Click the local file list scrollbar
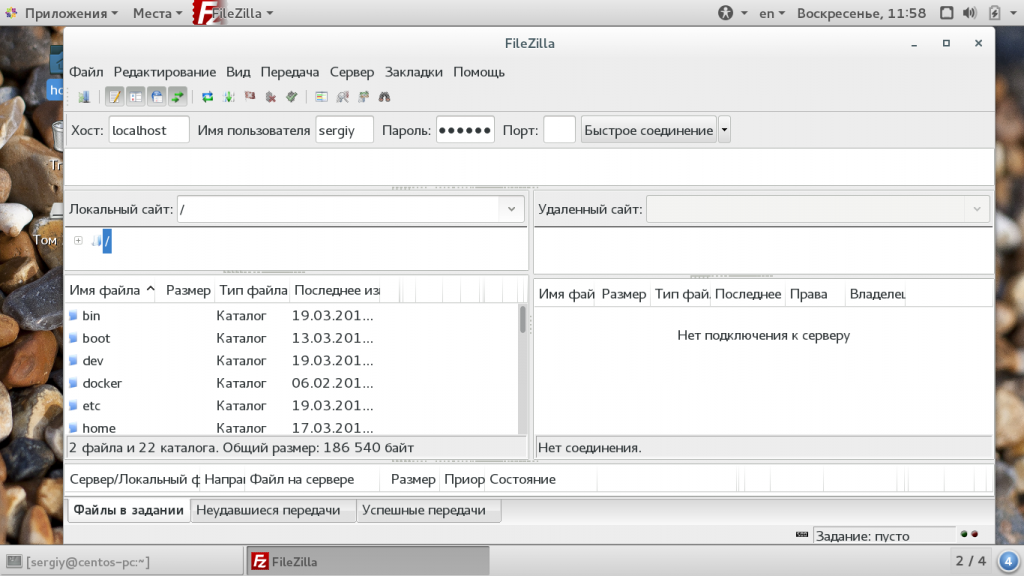The height and width of the screenshot is (576, 1024). pos(522,320)
